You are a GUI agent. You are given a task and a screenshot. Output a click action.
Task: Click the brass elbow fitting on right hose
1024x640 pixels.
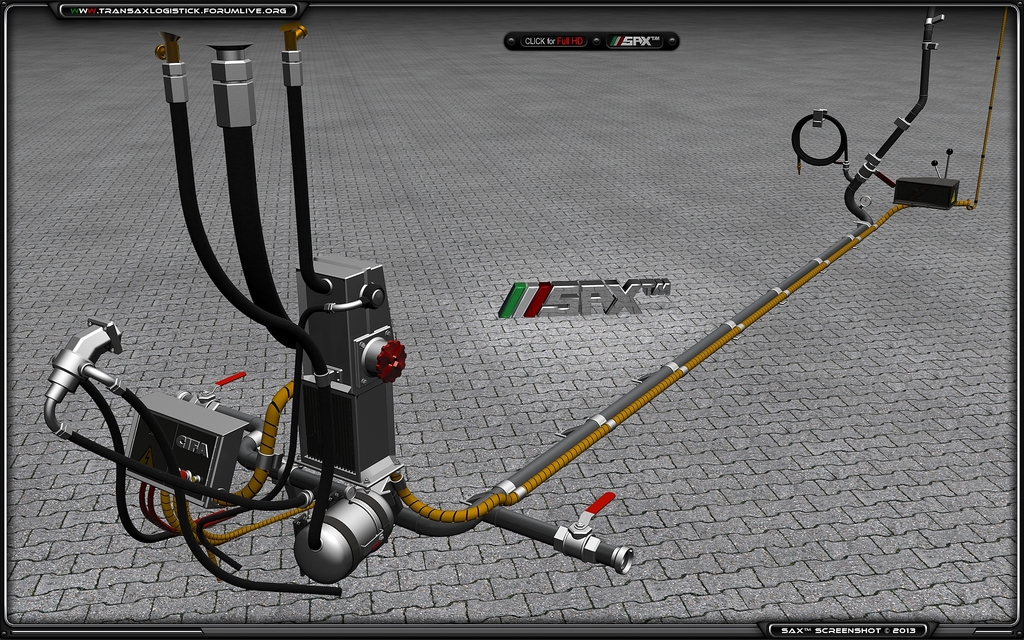pyautogui.click(x=293, y=36)
